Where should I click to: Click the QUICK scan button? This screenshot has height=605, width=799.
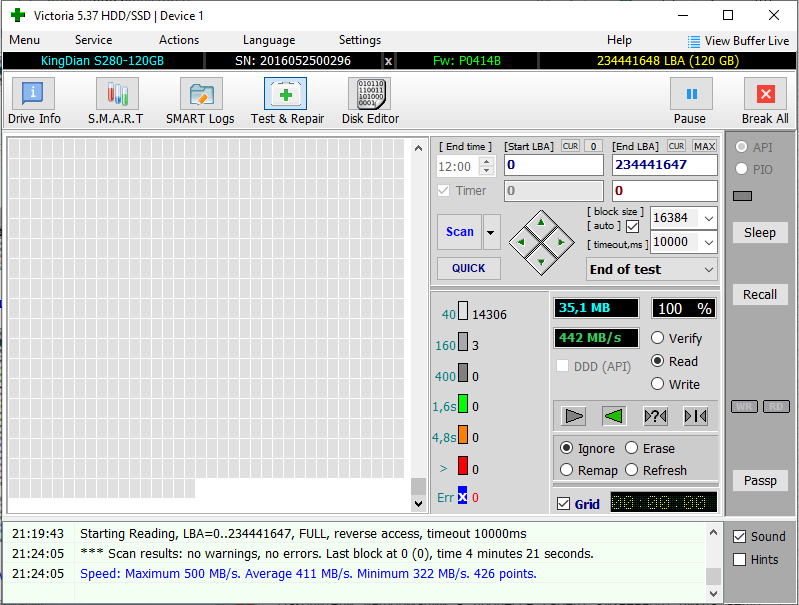tap(468, 268)
